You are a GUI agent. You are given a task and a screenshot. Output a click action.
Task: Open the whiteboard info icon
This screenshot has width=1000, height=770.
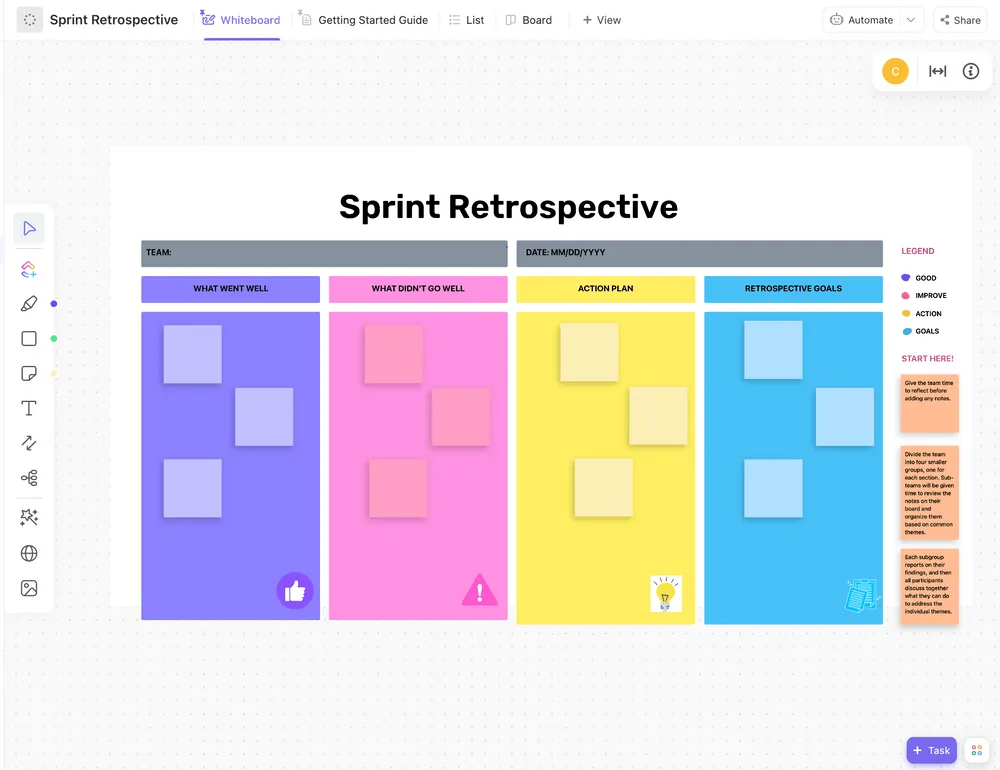tap(971, 71)
